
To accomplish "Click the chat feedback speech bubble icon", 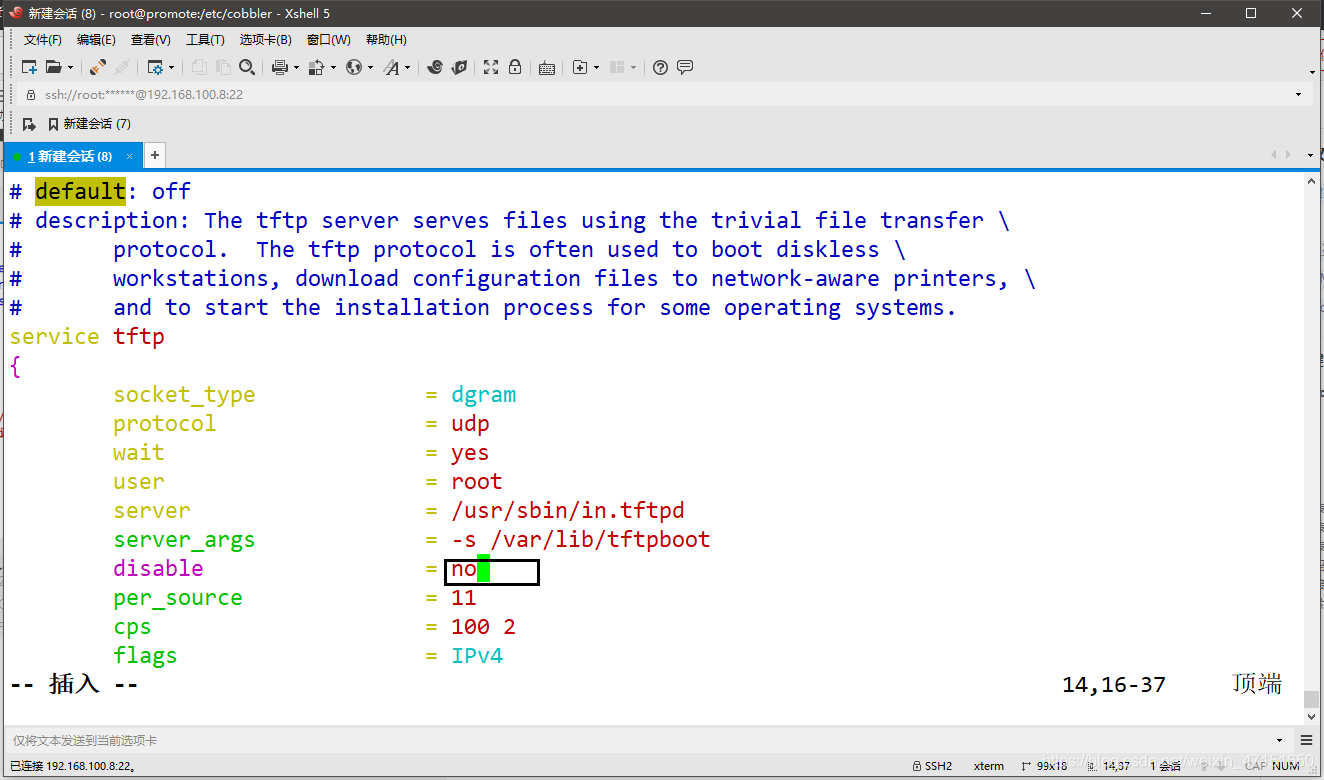I will click(685, 67).
